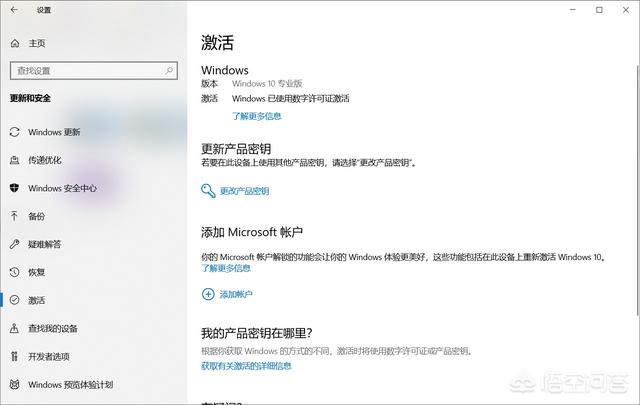Click the plus circle icon for 添加帐户
The image size is (640, 405).
(x=208, y=294)
